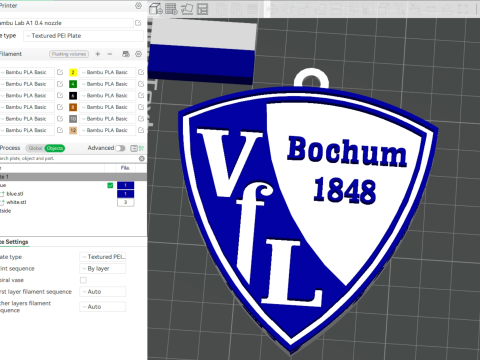The height and width of the screenshot is (360, 480).
Task: Pick the brown filament 8 color swatch
Action: [73, 107]
